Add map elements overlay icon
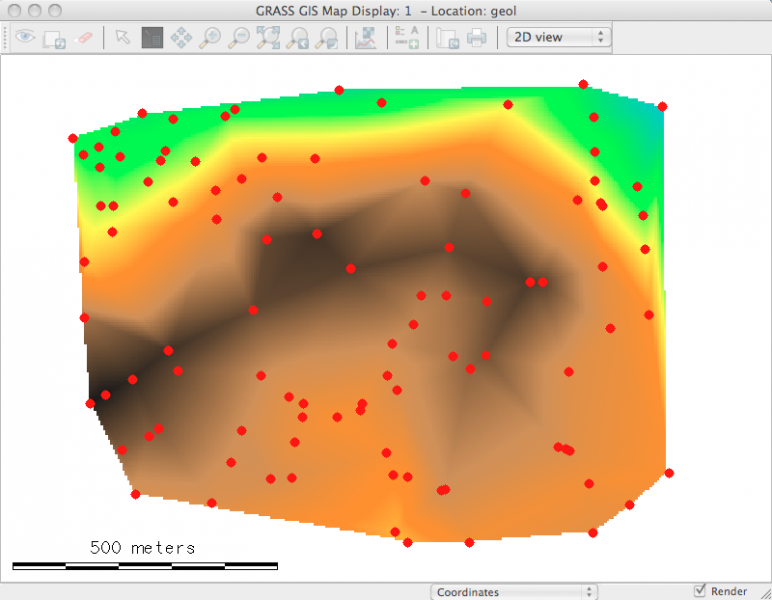Image resolution: width=772 pixels, height=600 pixels. (406, 38)
